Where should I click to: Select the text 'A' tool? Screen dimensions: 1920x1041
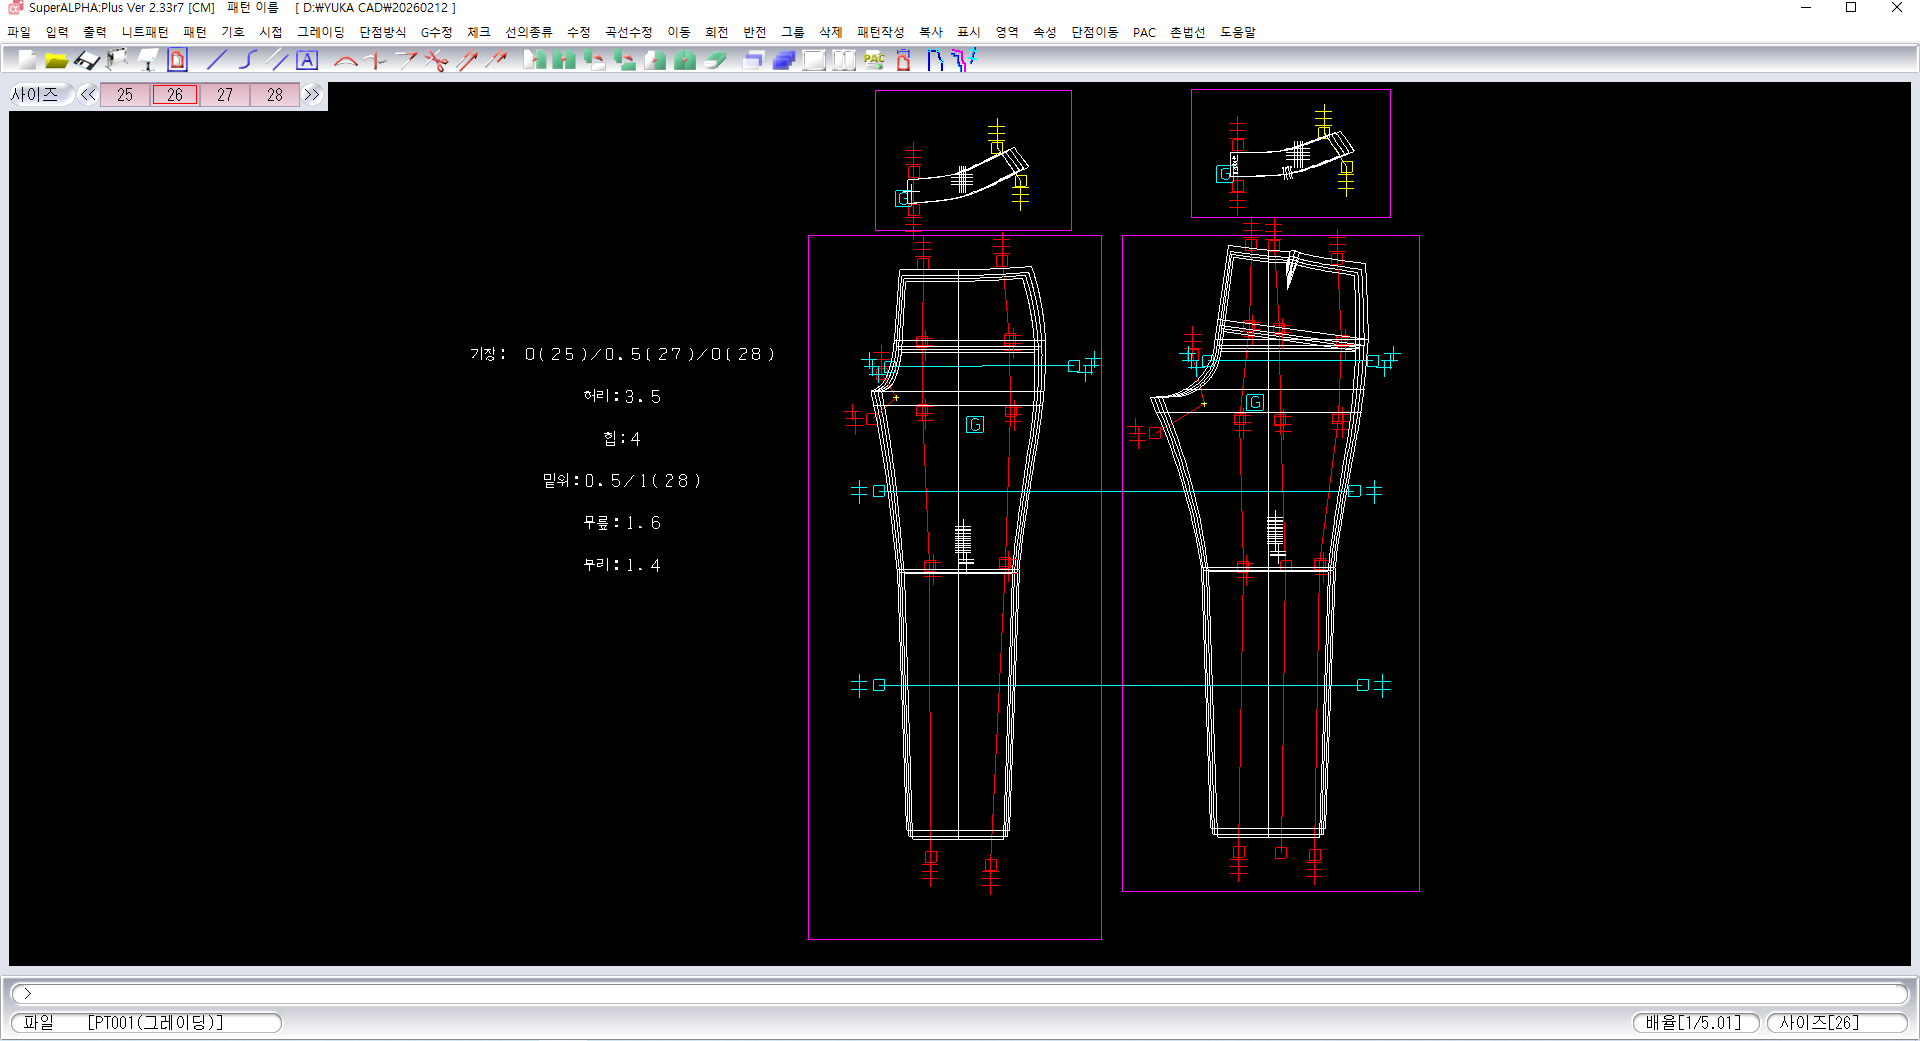[x=307, y=60]
